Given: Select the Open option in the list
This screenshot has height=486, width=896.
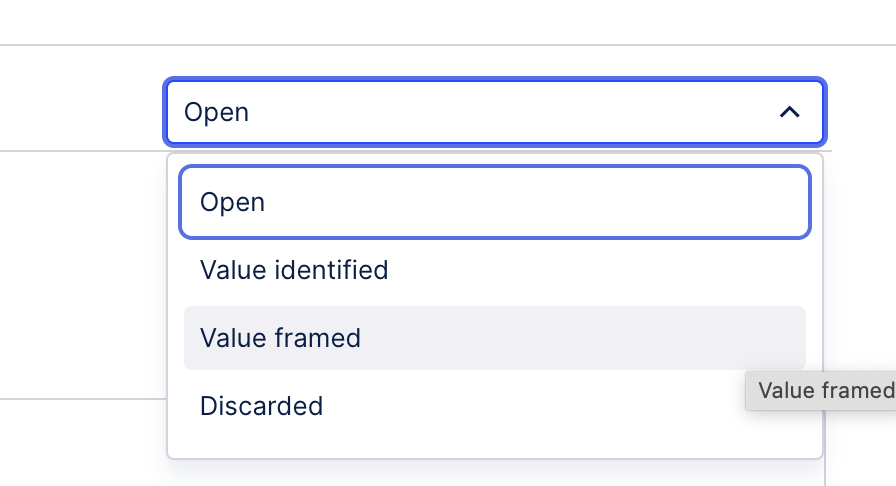Looking at the screenshot, I should pos(494,202).
